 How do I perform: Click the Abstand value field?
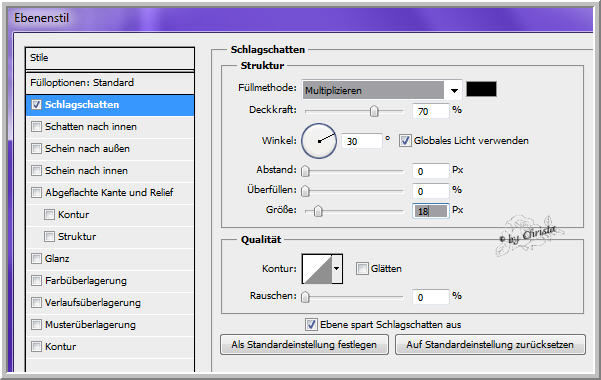[430, 171]
